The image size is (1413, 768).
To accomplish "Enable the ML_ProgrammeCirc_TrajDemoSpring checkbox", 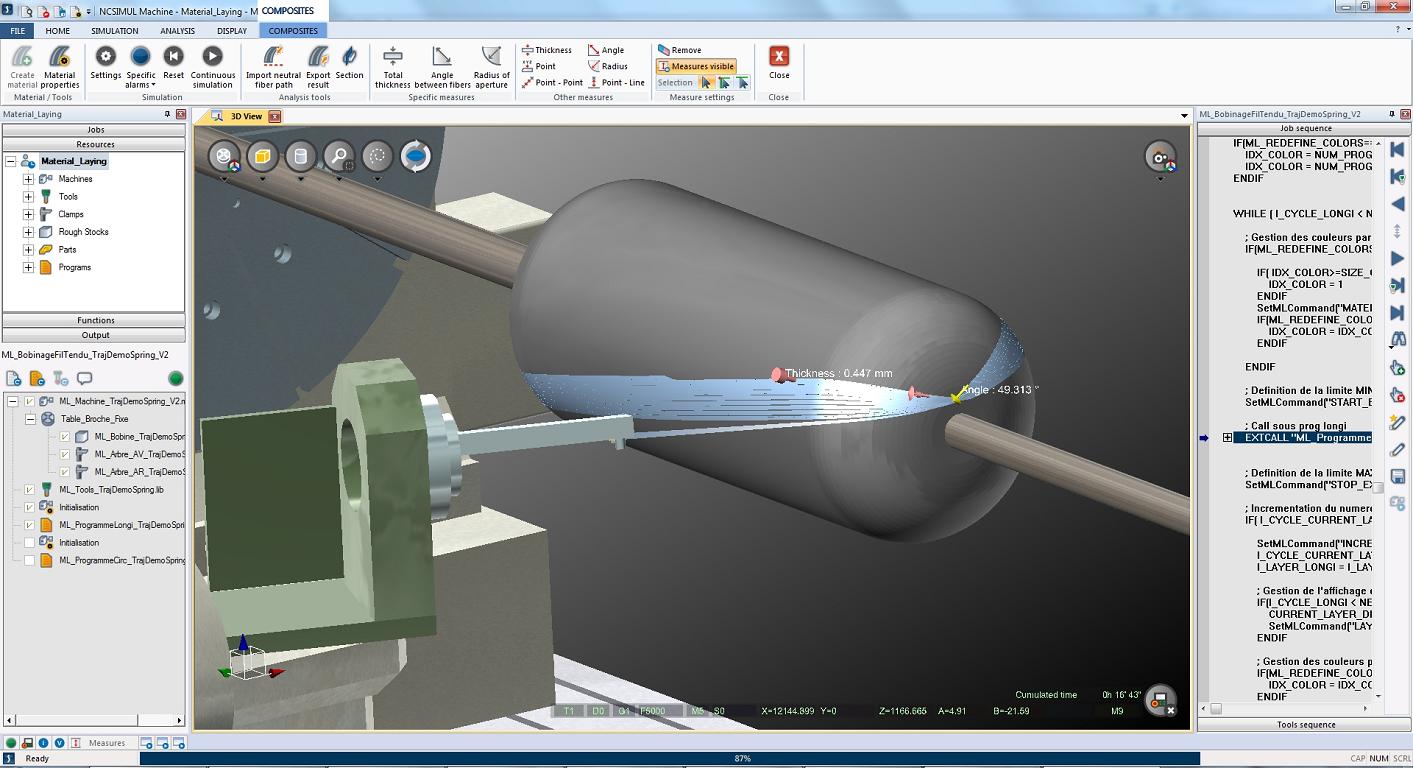I will click(29, 560).
